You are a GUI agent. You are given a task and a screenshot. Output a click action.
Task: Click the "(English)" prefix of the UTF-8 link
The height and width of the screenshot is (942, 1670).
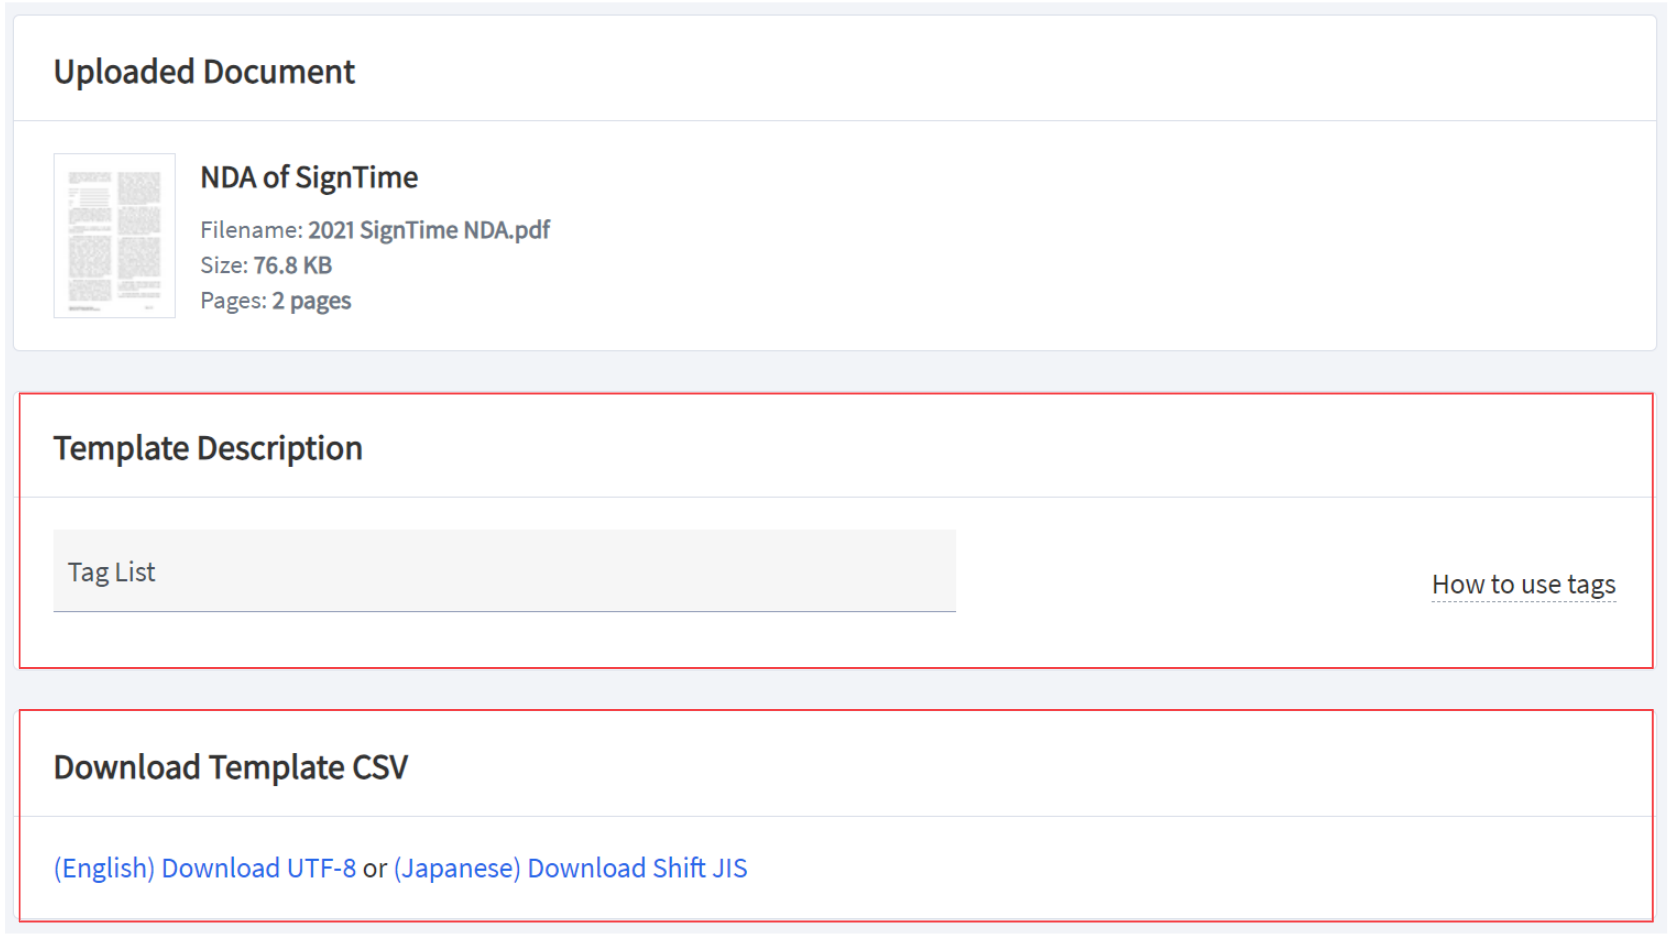[104, 868]
